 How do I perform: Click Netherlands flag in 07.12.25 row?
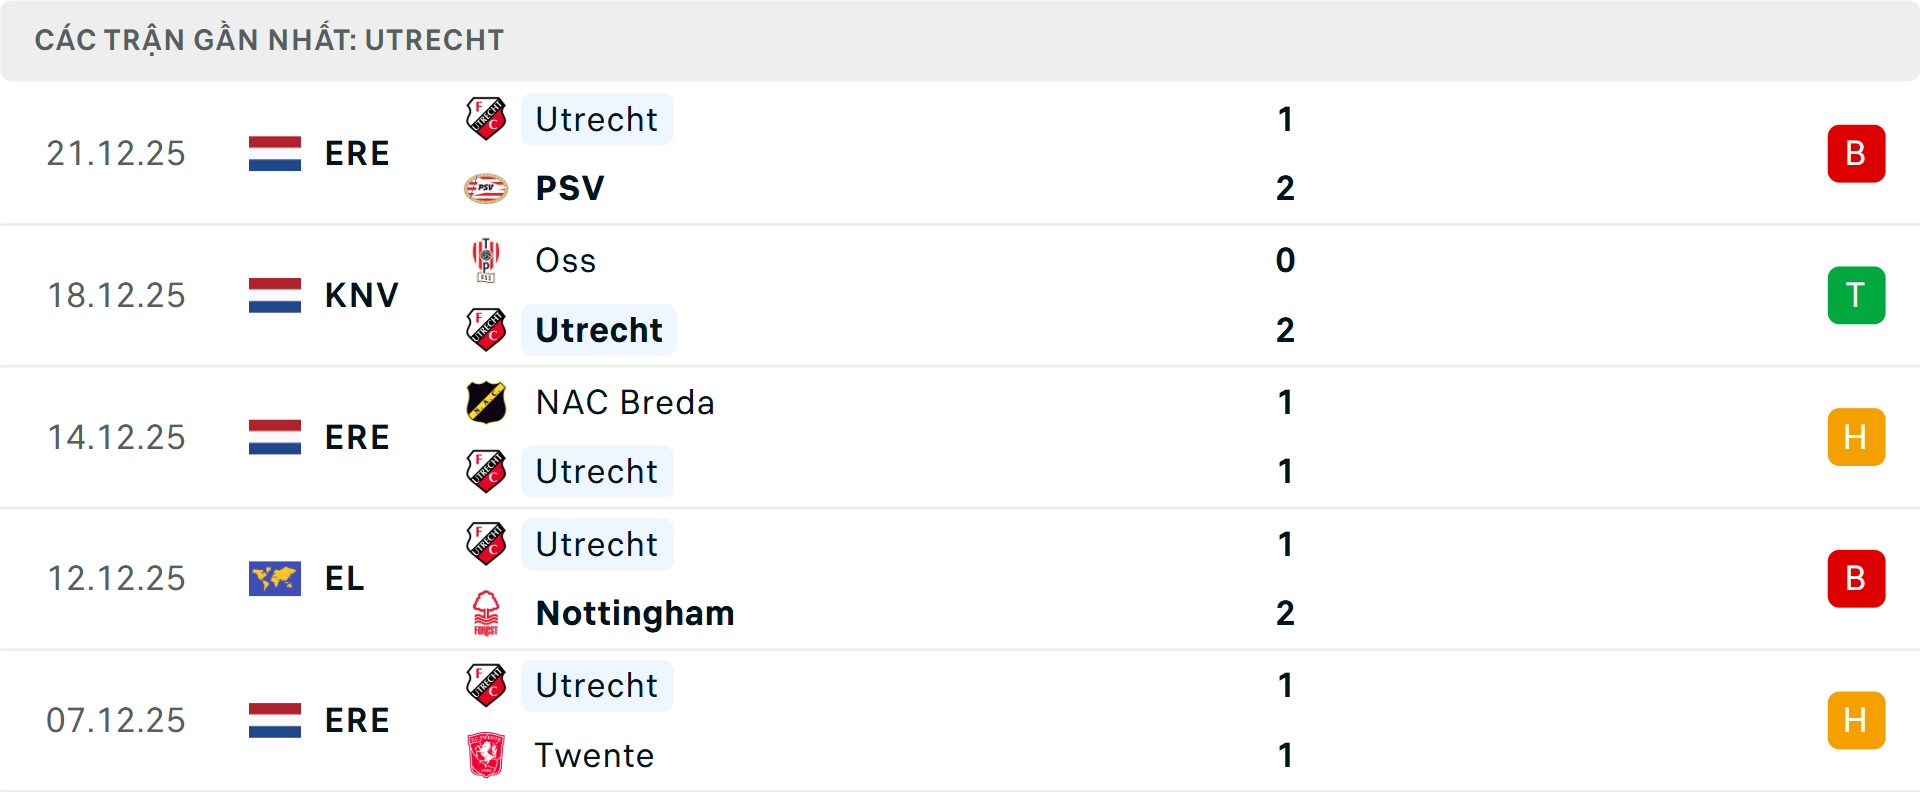[x=275, y=720]
